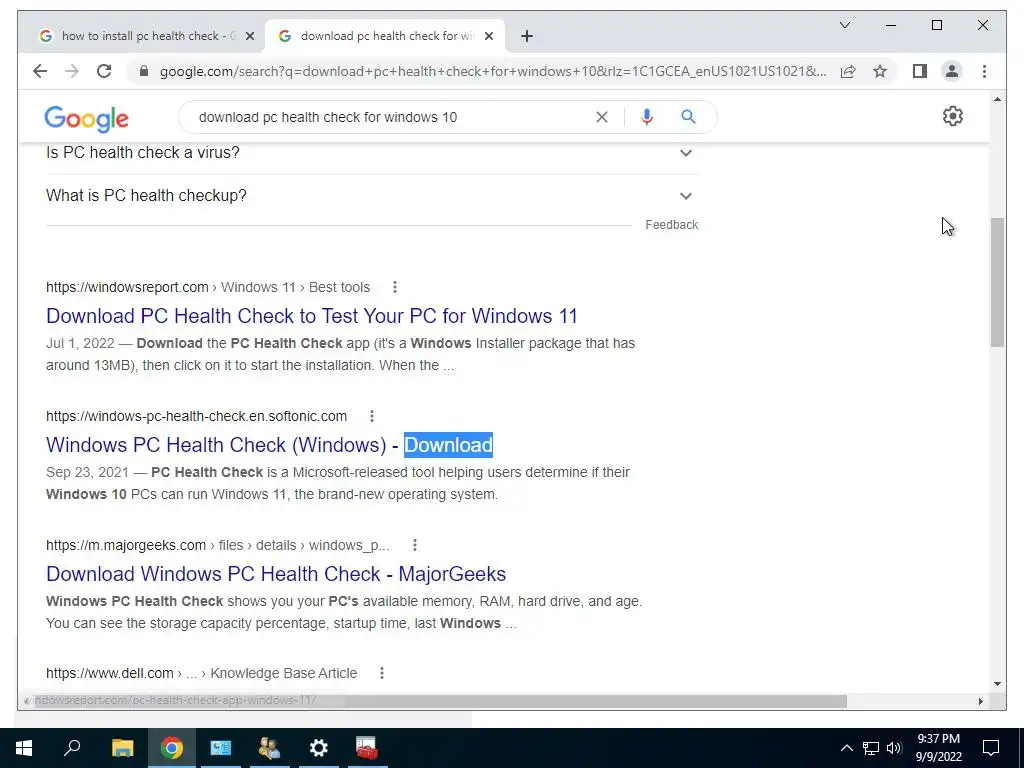Open the volume control in system tray

(894, 748)
